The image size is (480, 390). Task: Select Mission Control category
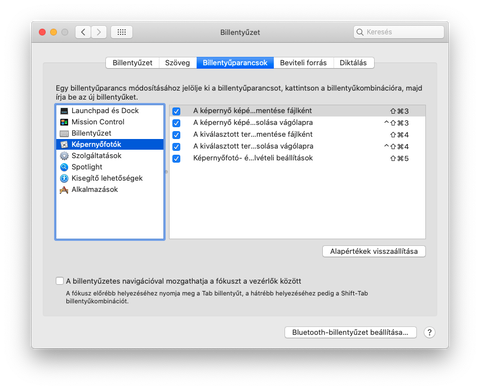click(x=110, y=122)
